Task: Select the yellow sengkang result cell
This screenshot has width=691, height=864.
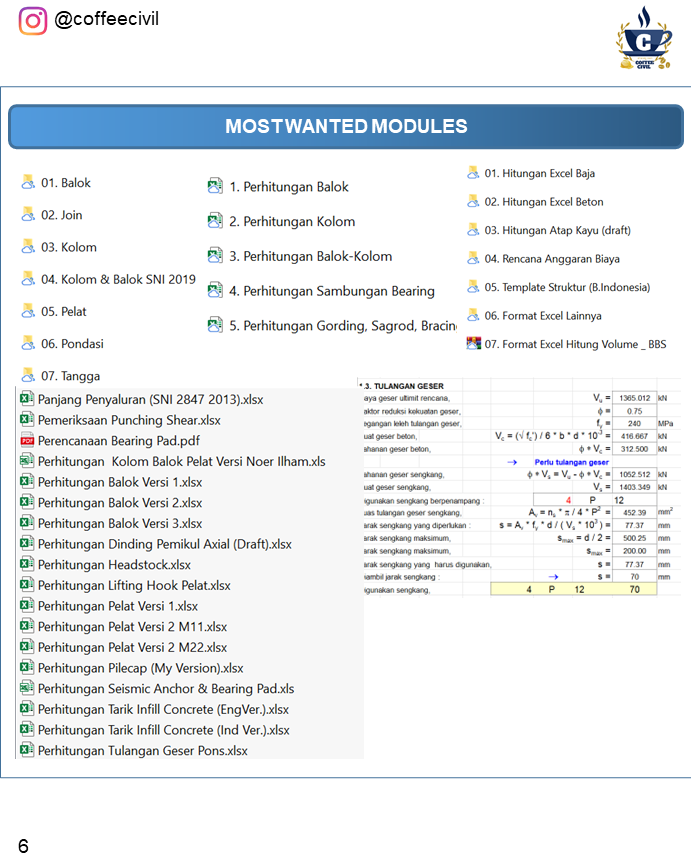Action: coord(573,590)
